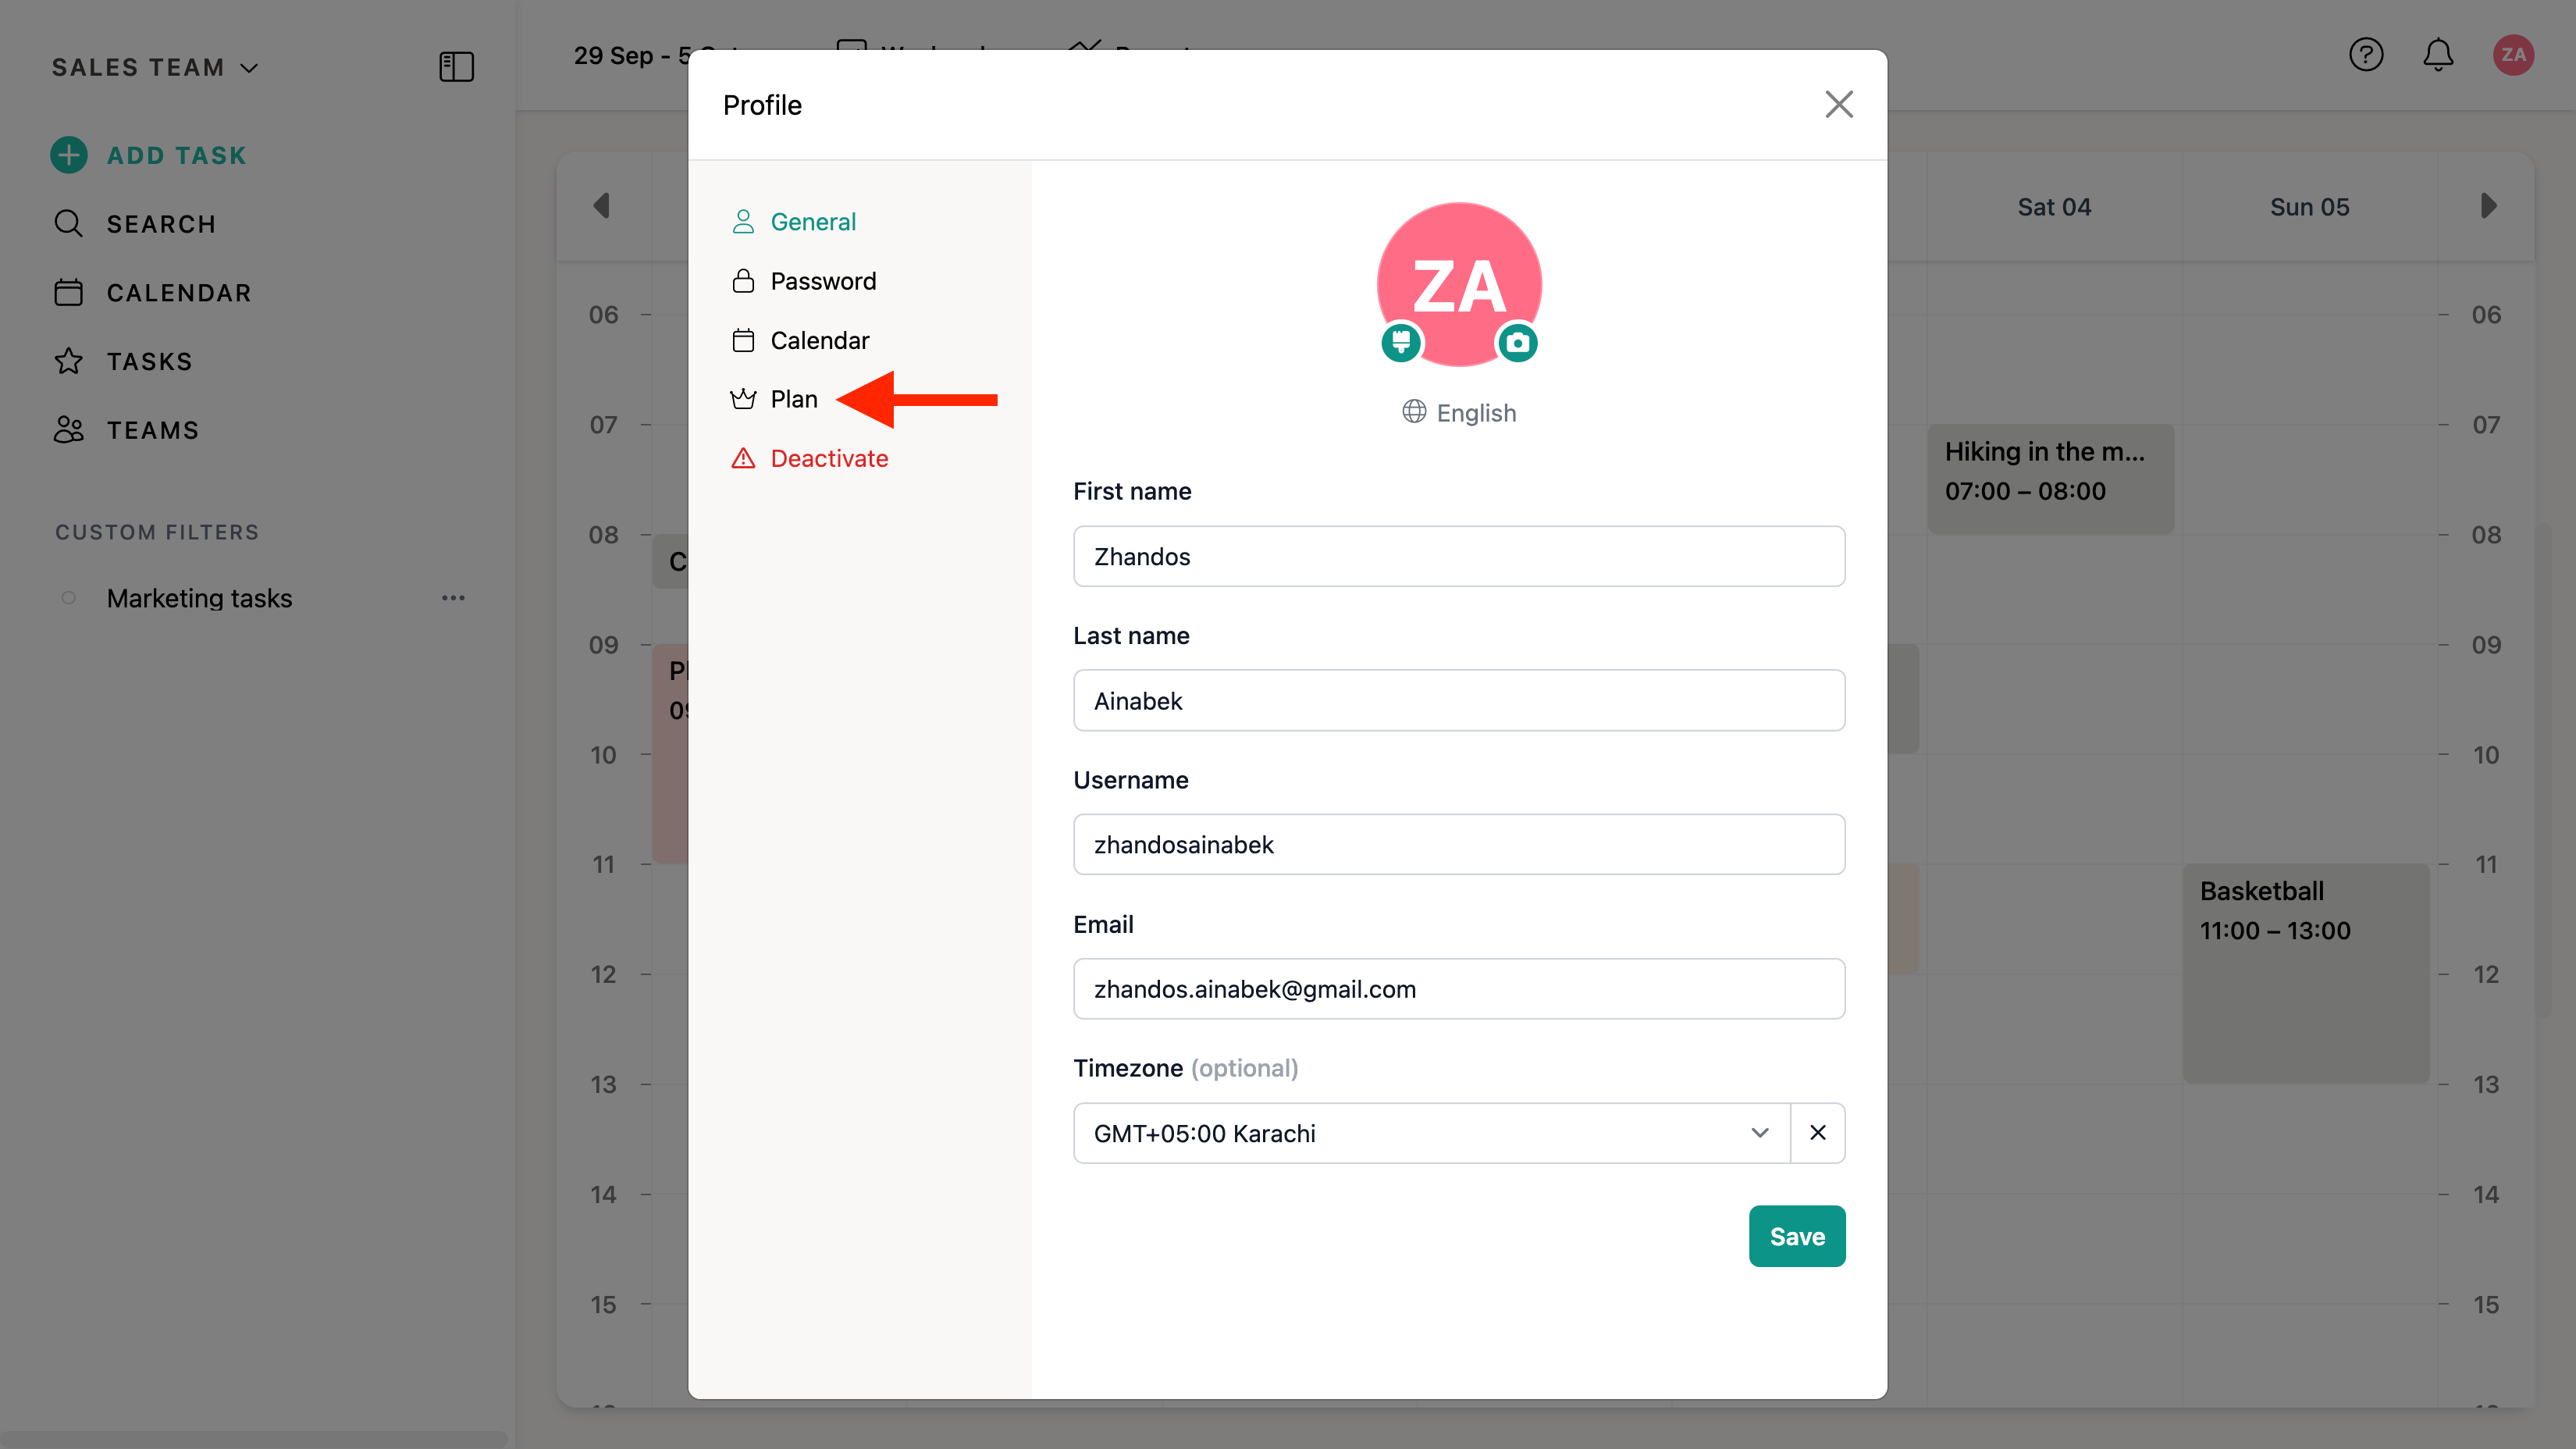Open the notifications bell

pyautogui.click(x=2438, y=55)
